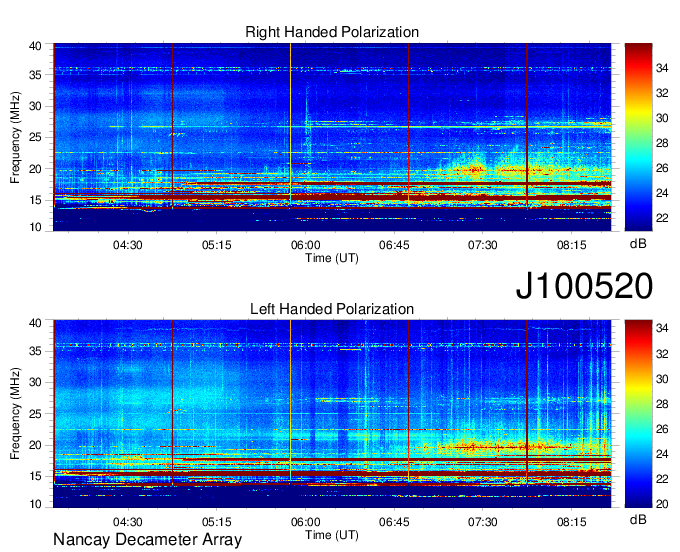This screenshot has width=680, height=552.
Task: Click the upper plot's Frequency (MHz) axis label
Action: pos(15,137)
